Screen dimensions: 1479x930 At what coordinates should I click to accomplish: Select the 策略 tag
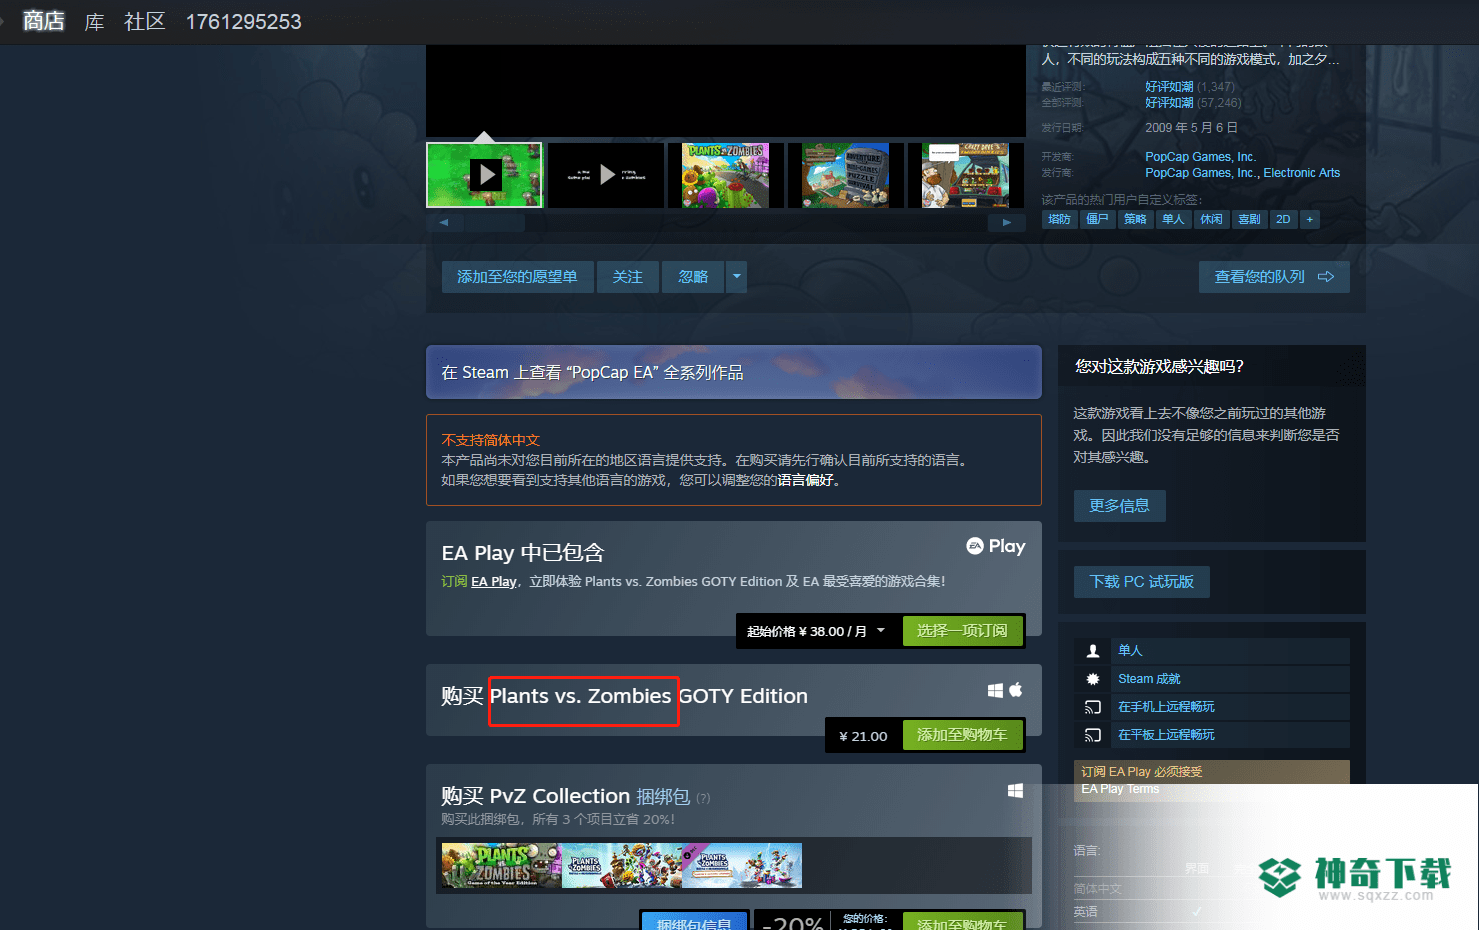coord(1135,219)
